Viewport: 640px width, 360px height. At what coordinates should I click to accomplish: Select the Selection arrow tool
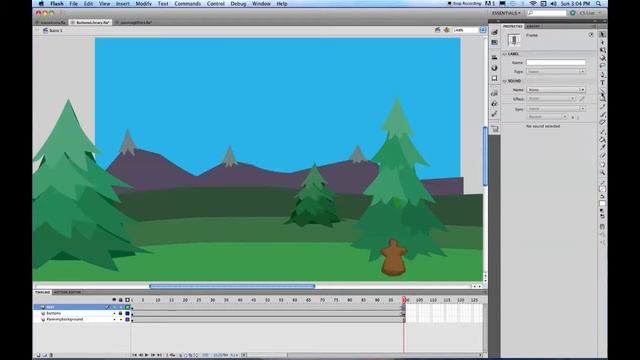coord(602,34)
